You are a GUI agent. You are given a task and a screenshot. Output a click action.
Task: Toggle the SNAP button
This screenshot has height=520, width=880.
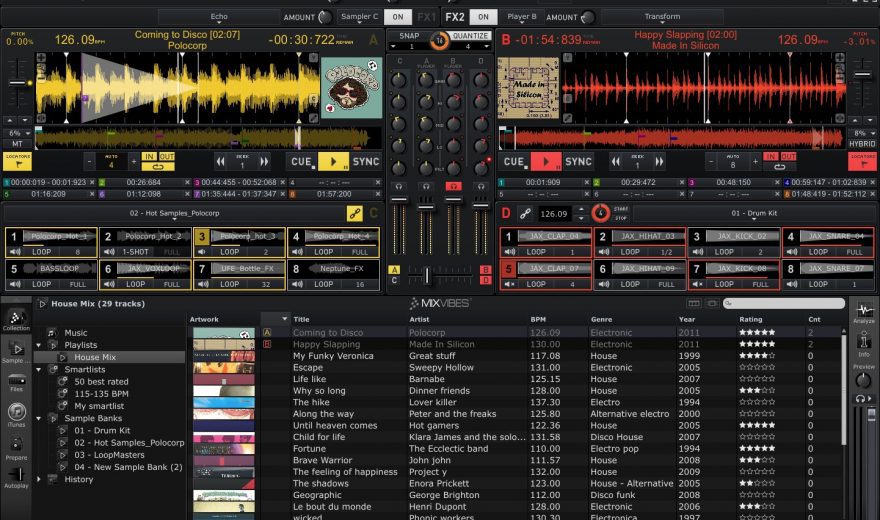tap(408, 35)
